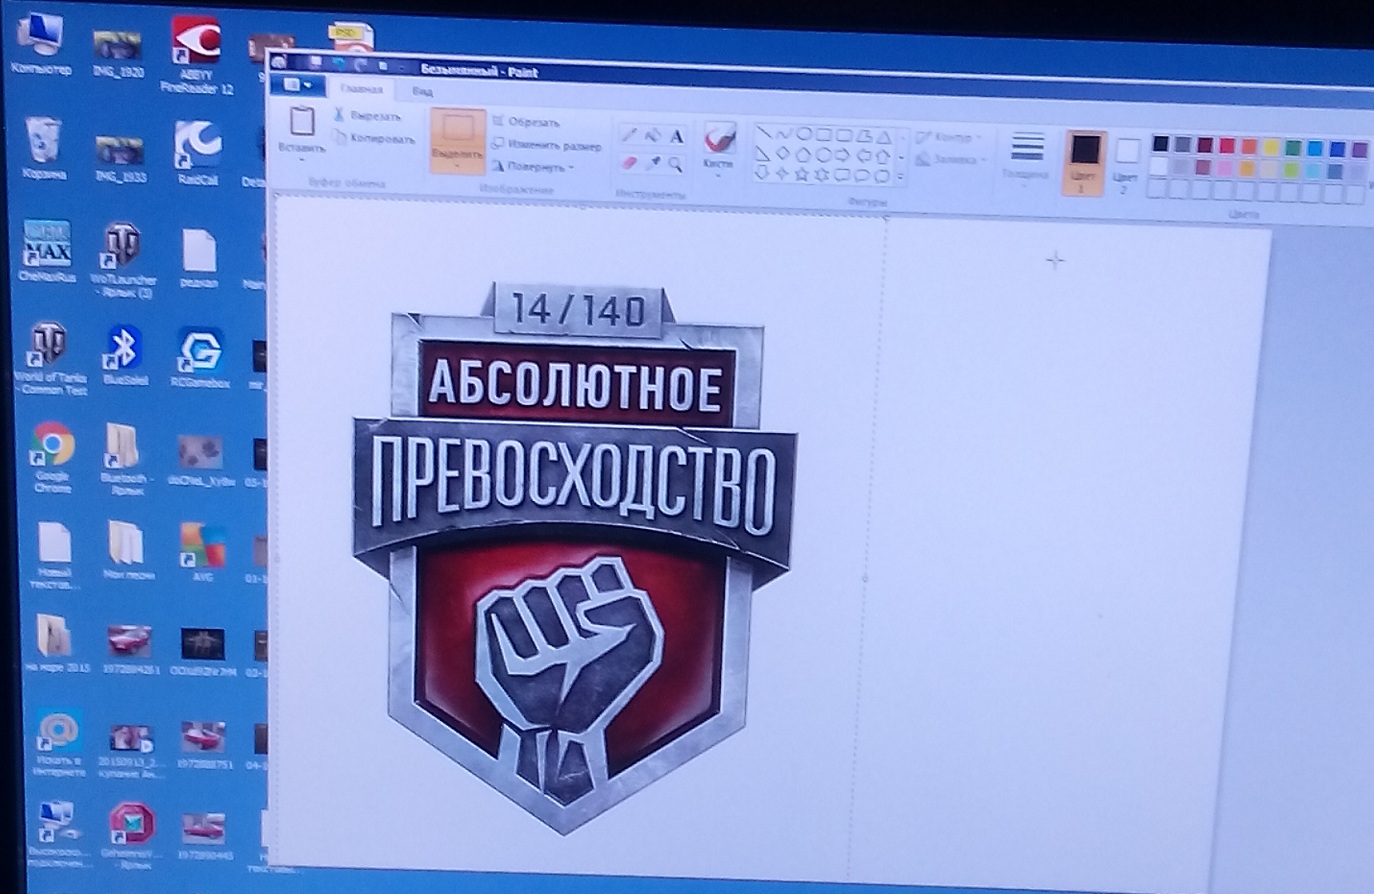Viewport: 1374px width, 894px height.
Task: Select the Magnifier tool
Action: click(x=677, y=163)
